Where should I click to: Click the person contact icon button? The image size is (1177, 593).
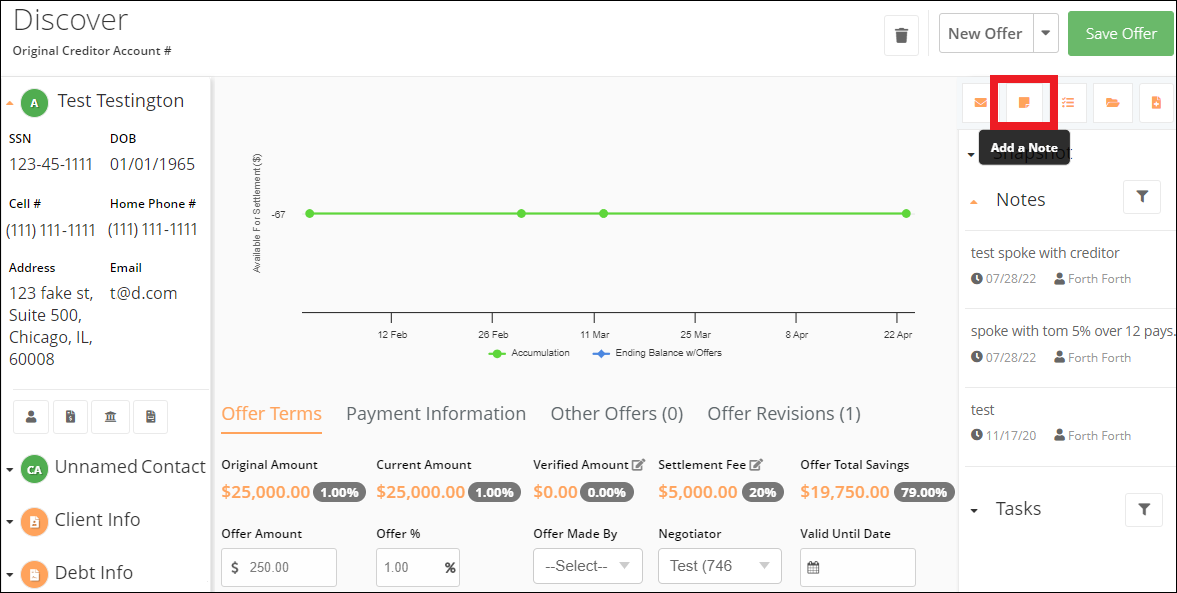click(x=32, y=417)
